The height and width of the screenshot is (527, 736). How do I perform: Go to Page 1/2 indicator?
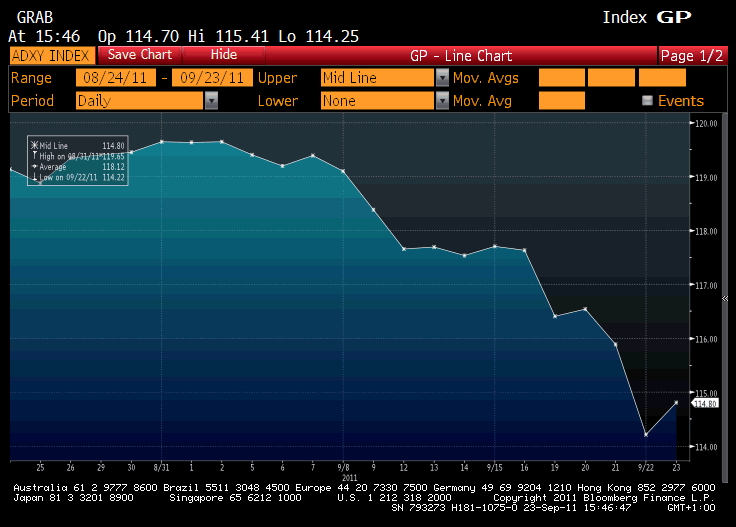(691, 56)
